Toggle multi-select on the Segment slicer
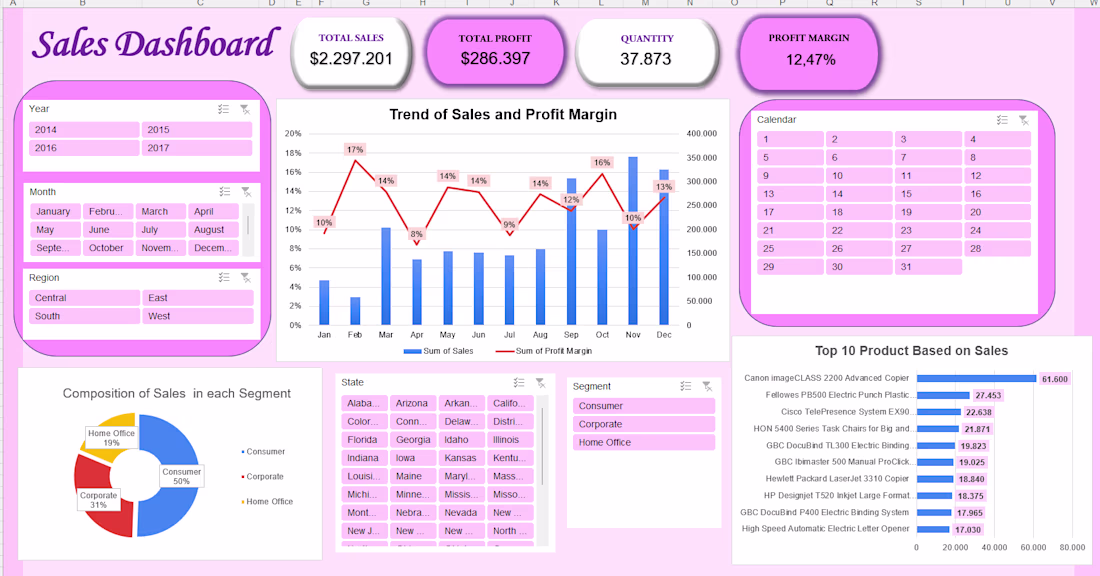This screenshot has height=576, width=1100. [x=685, y=386]
